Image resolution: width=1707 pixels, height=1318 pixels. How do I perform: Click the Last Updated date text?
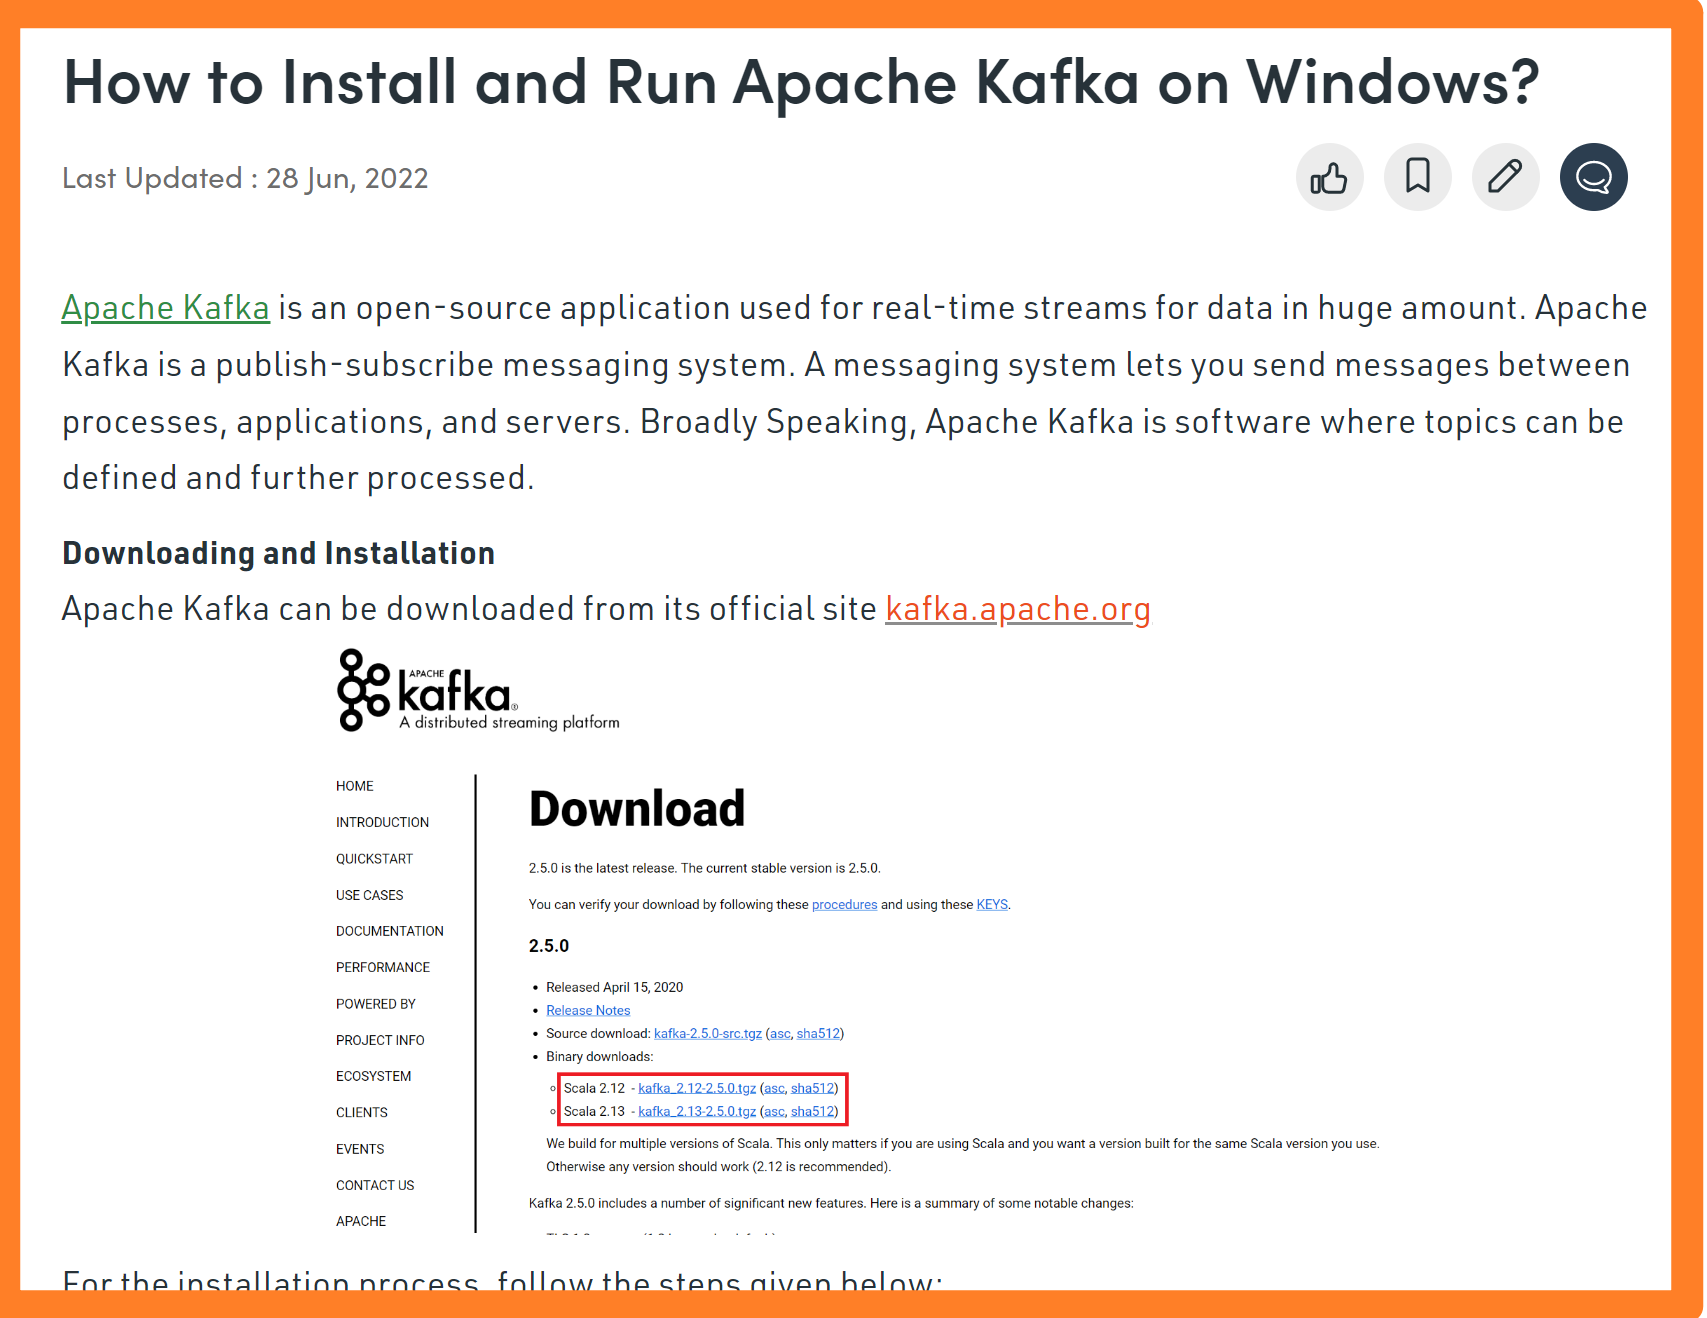click(245, 178)
